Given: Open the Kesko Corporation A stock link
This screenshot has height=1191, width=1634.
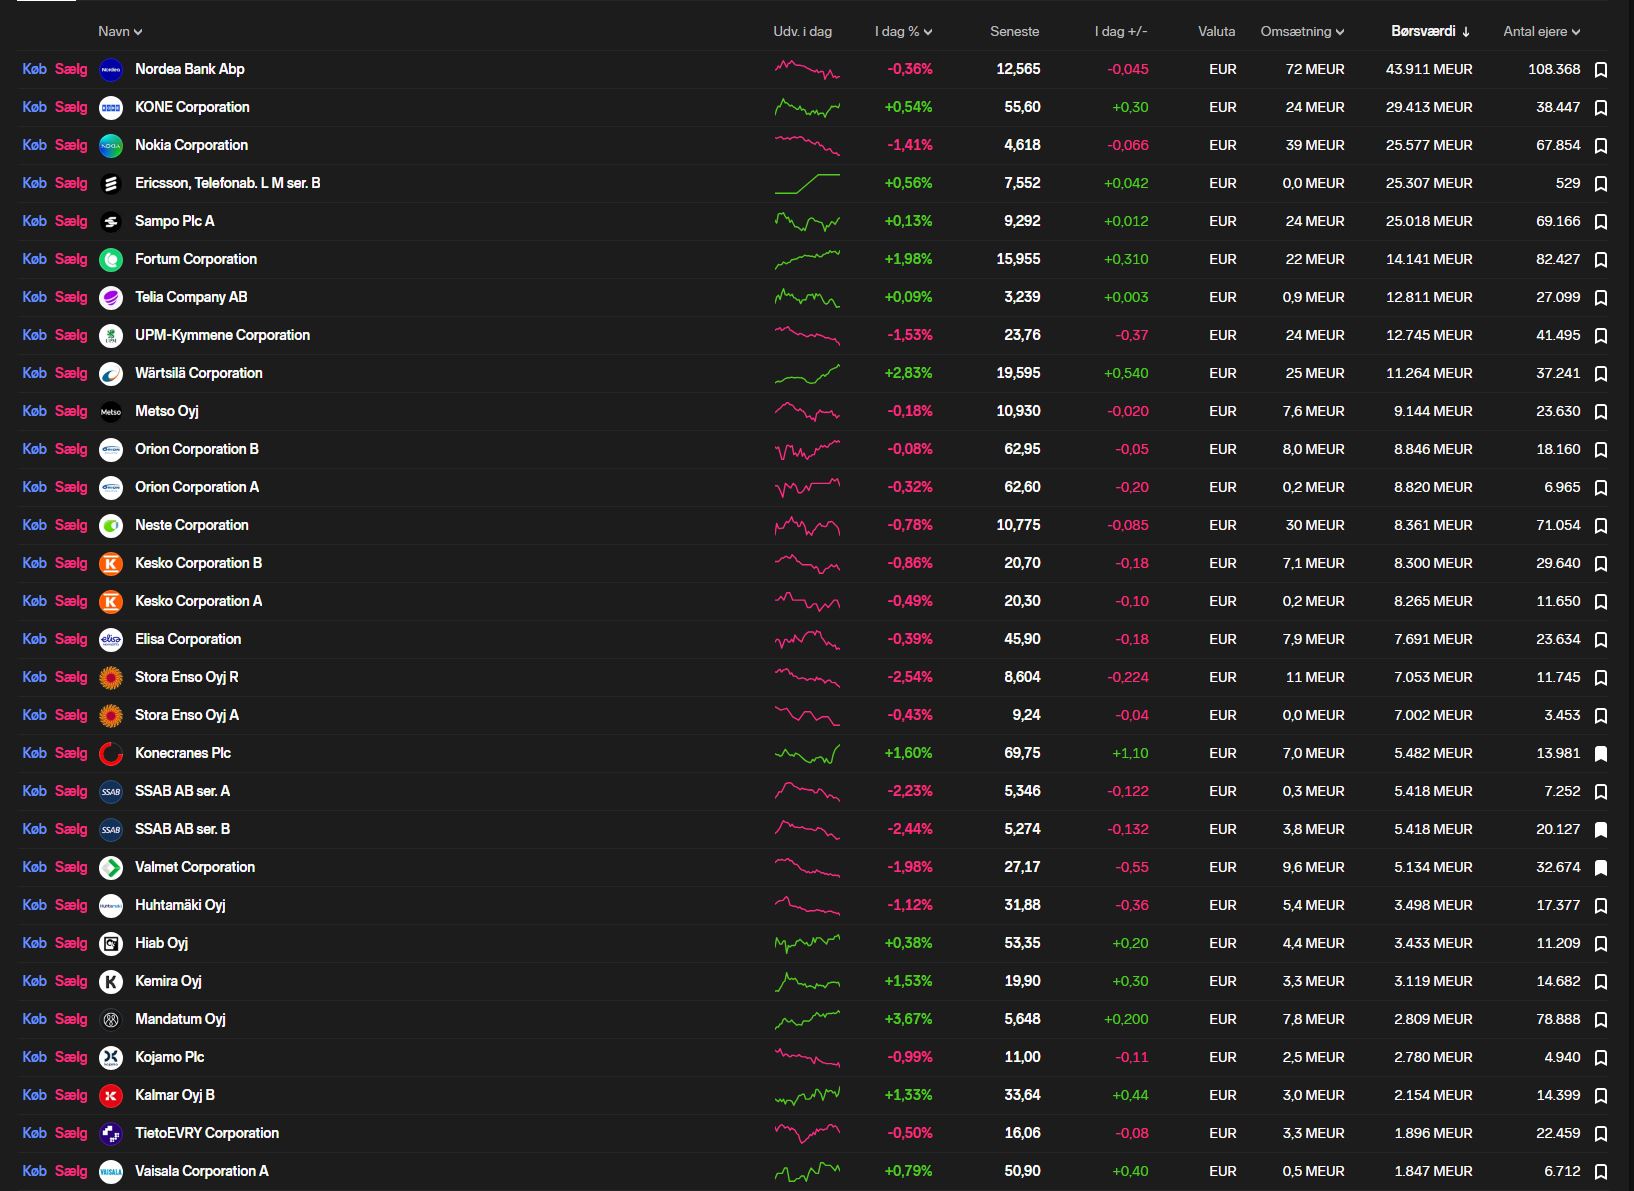Looking at the screenshot, I should pyautogui.click(x=199, y=601).
